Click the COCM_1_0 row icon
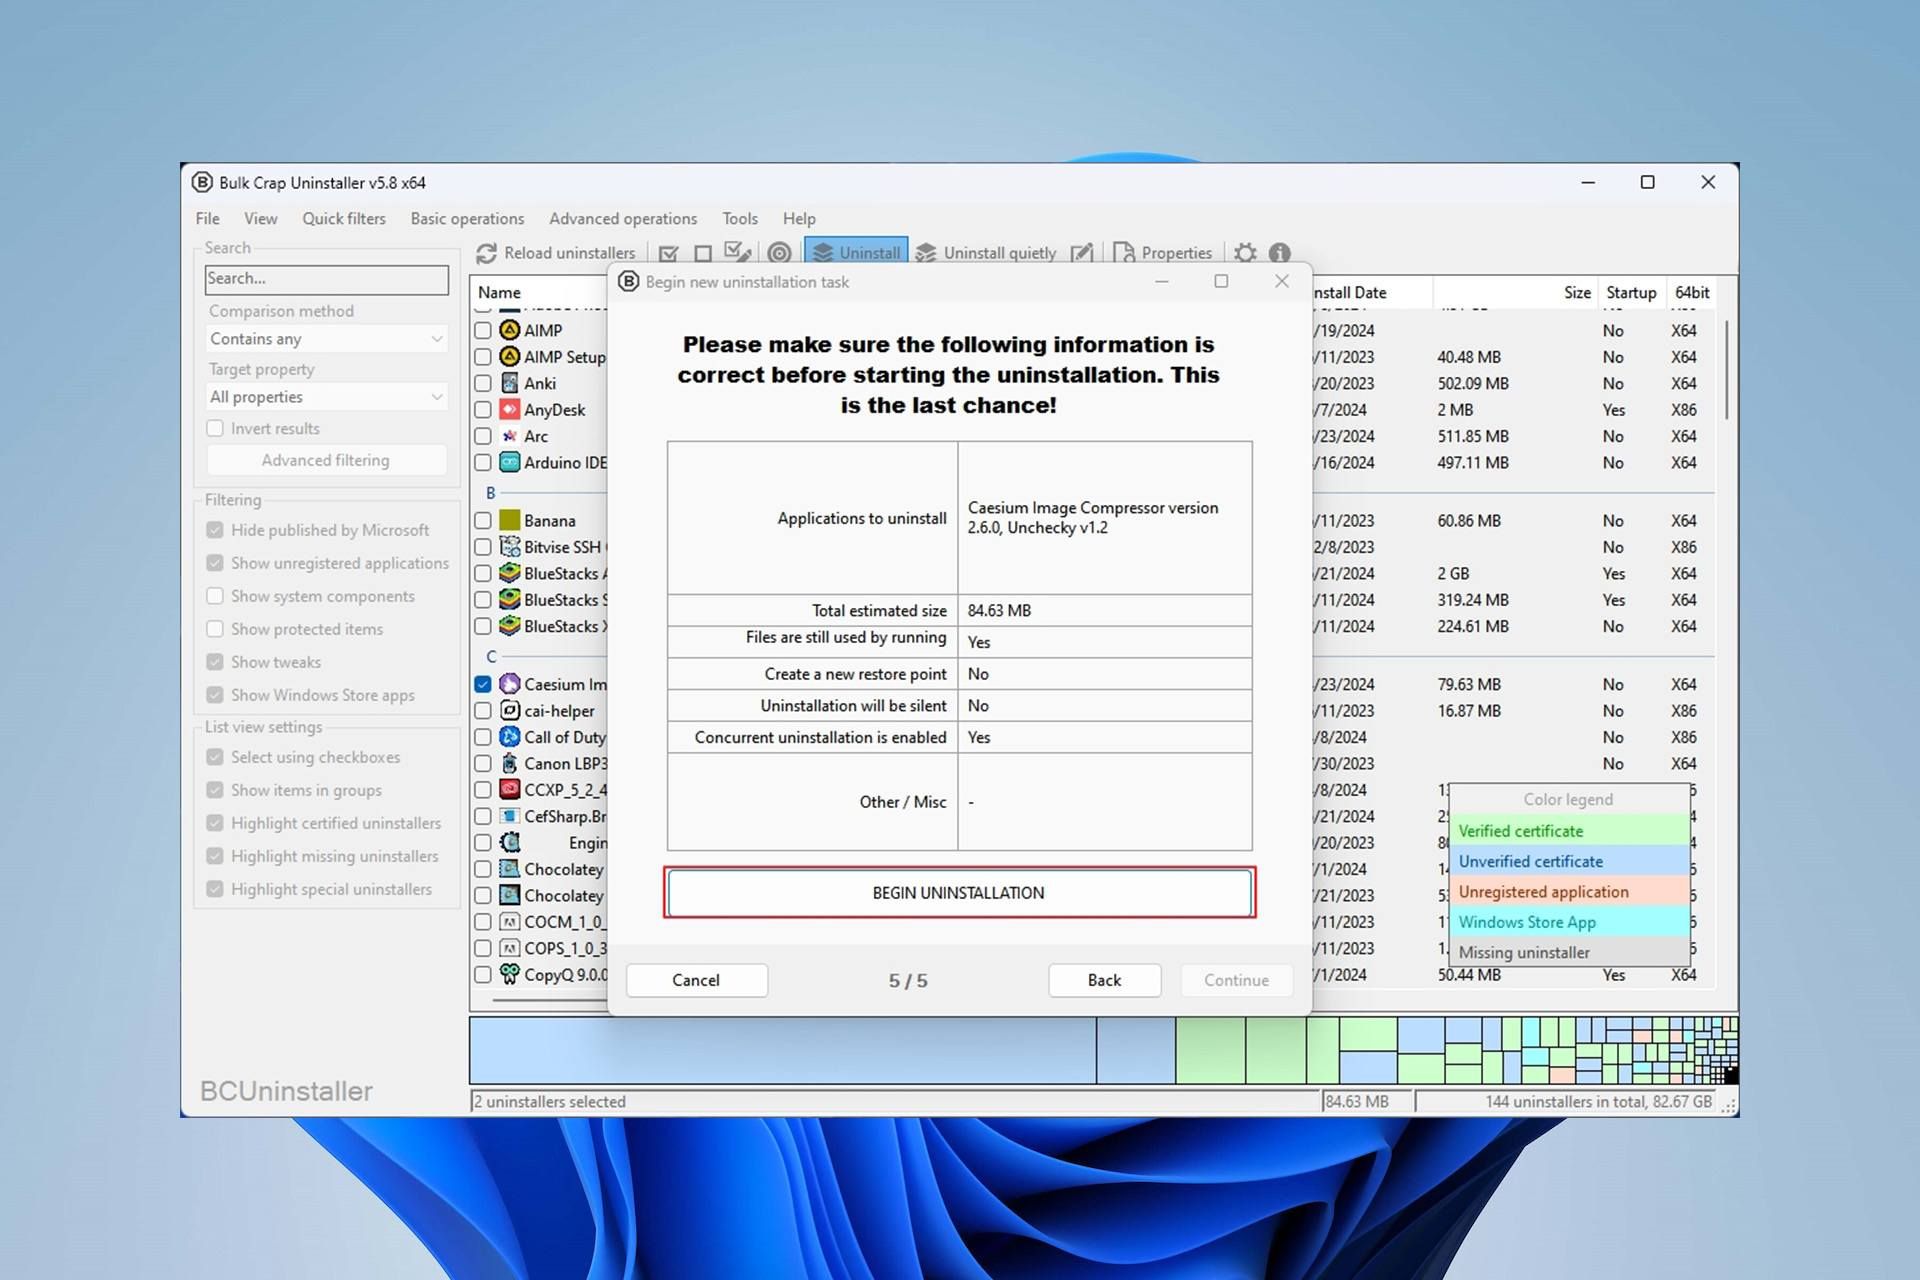The height and width of the screenshot is (1280, 1920). [510, 921]
